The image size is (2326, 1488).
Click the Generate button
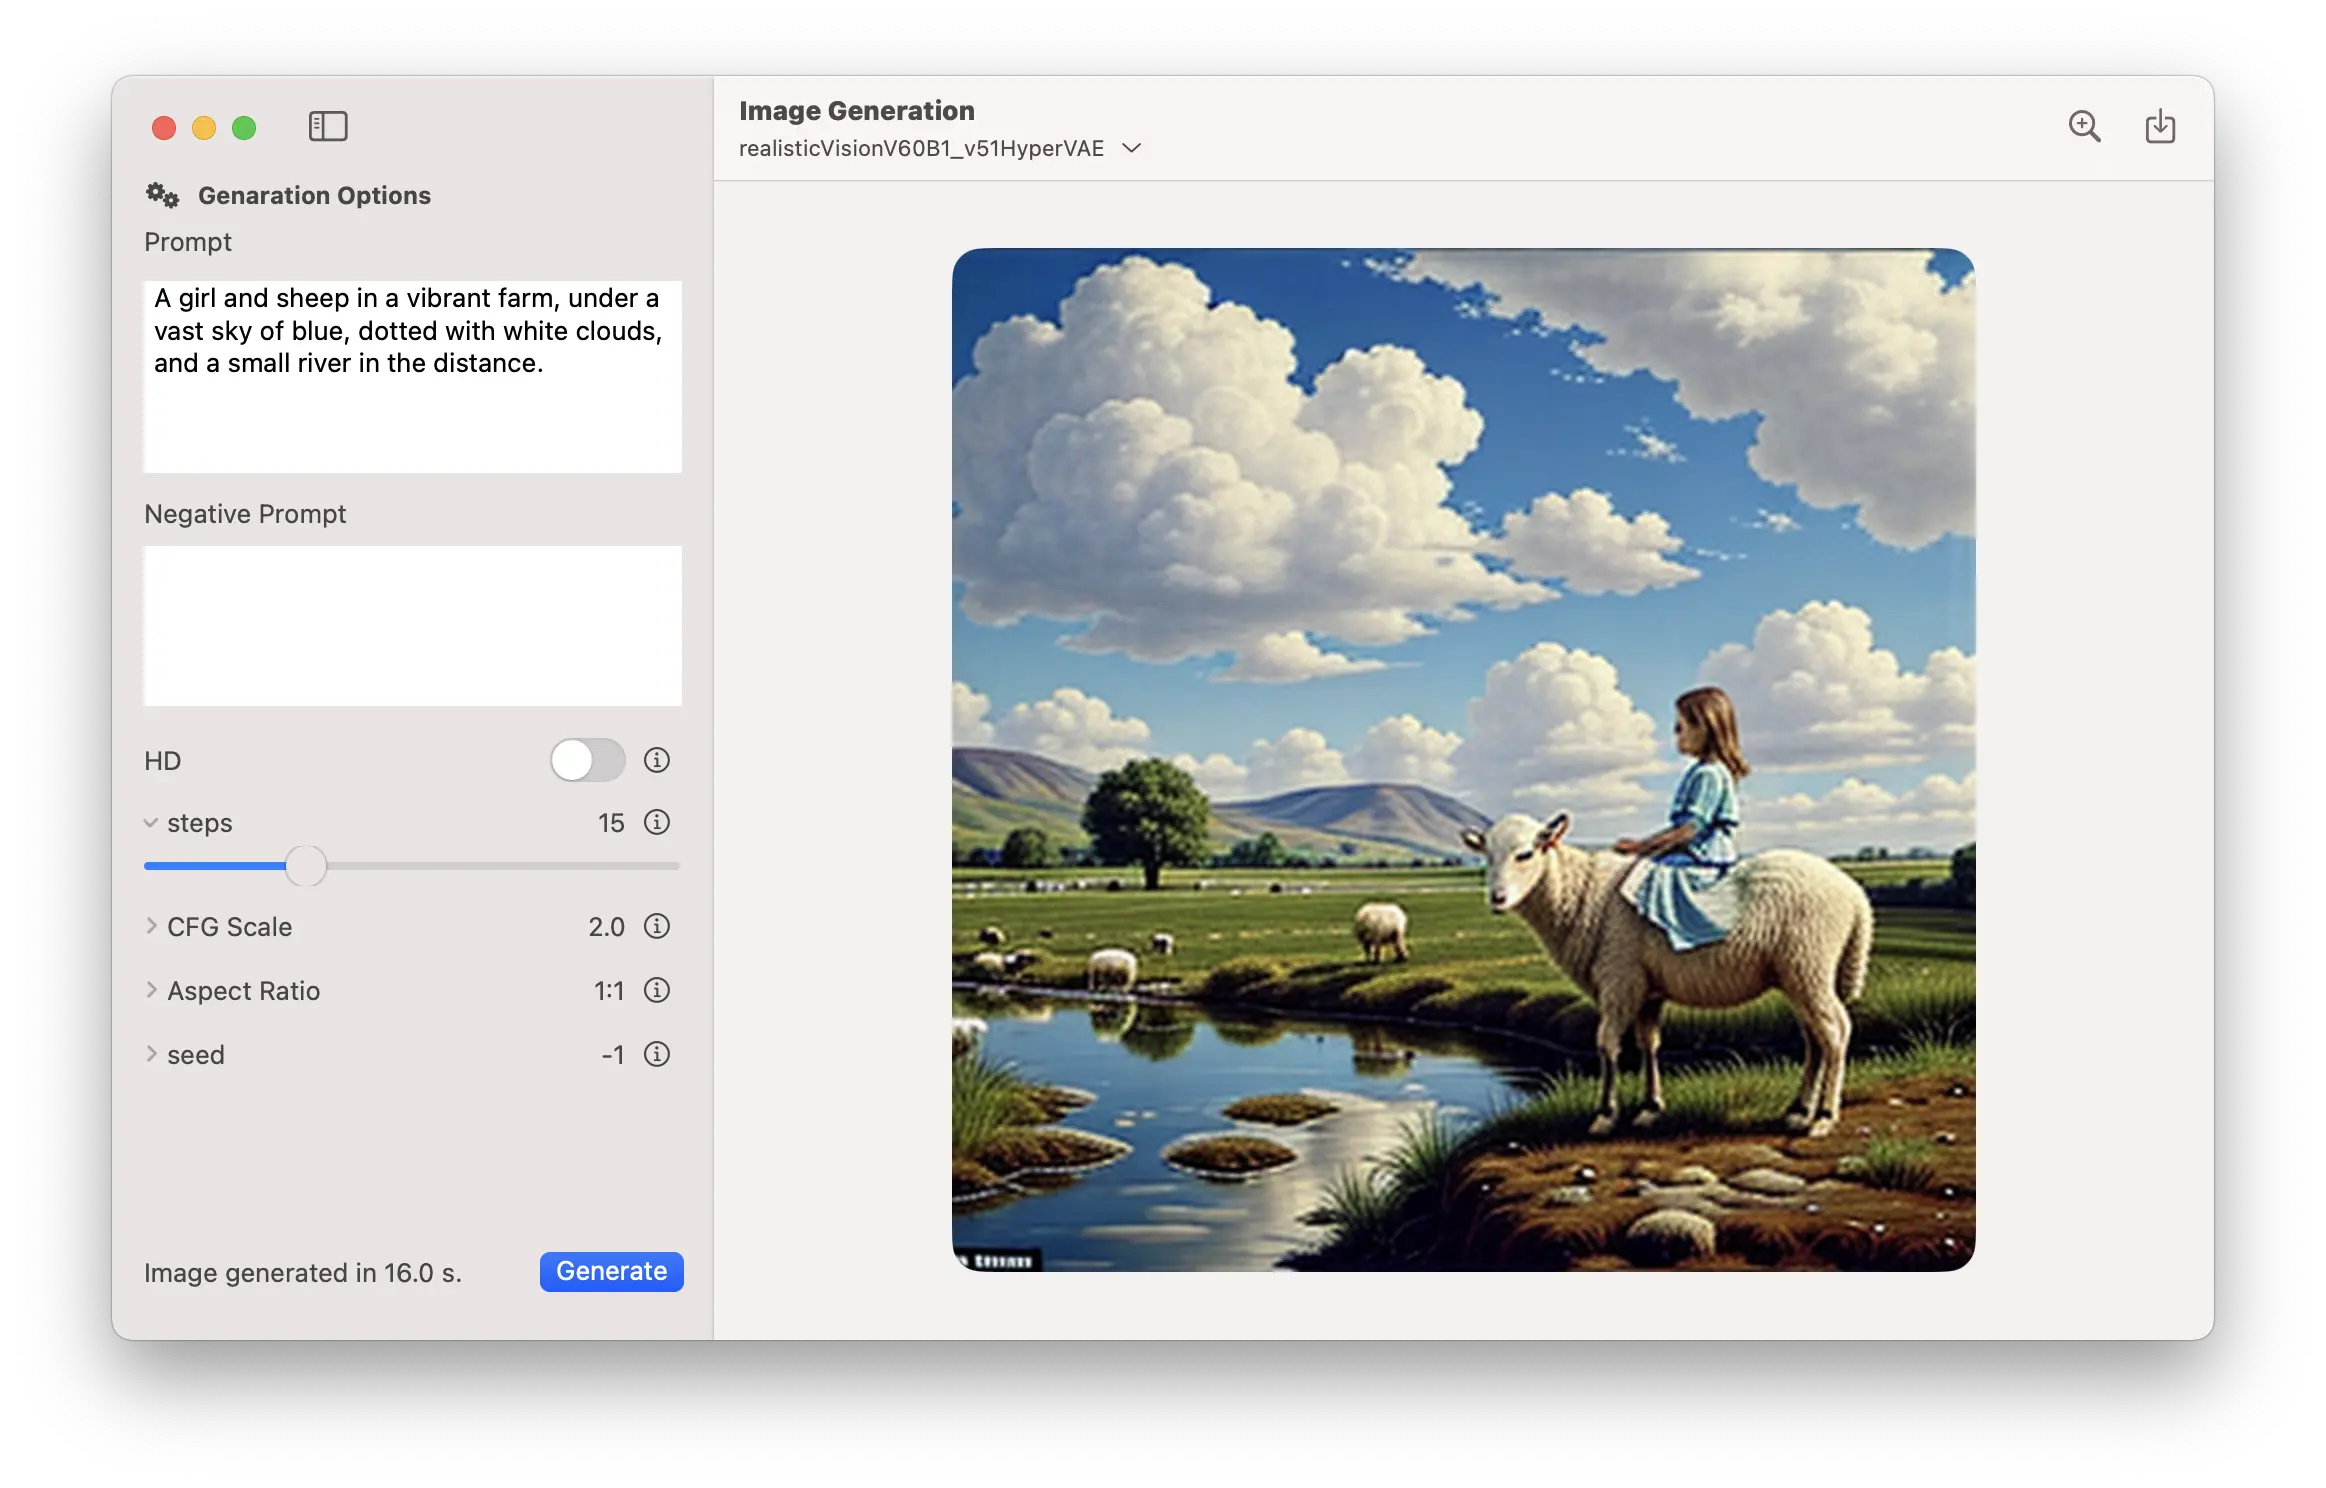(x=611, y=1271)
